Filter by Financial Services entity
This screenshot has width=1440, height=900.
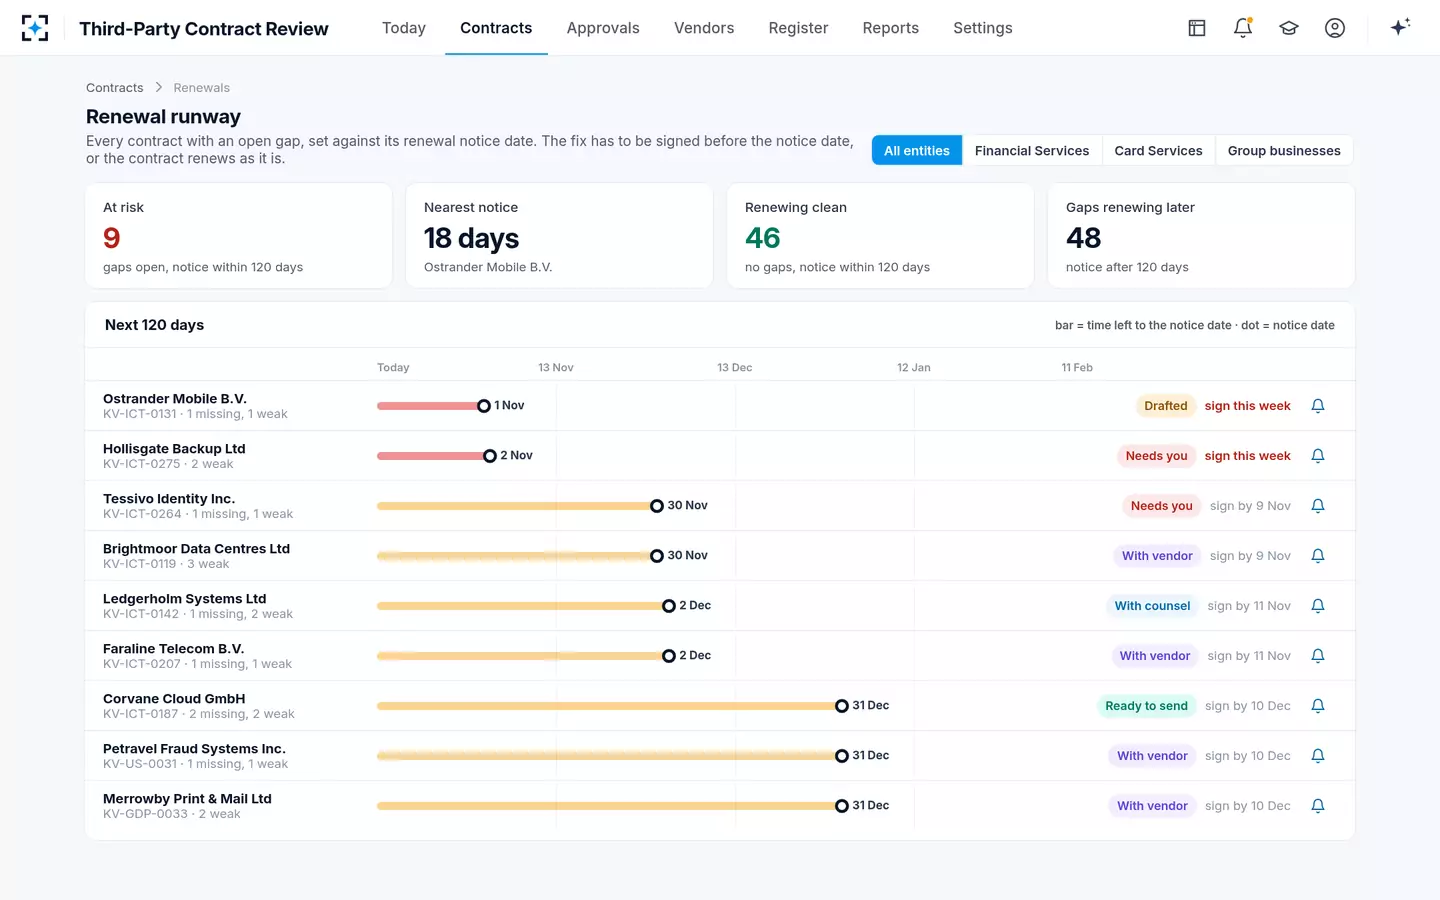(1032, 150)
